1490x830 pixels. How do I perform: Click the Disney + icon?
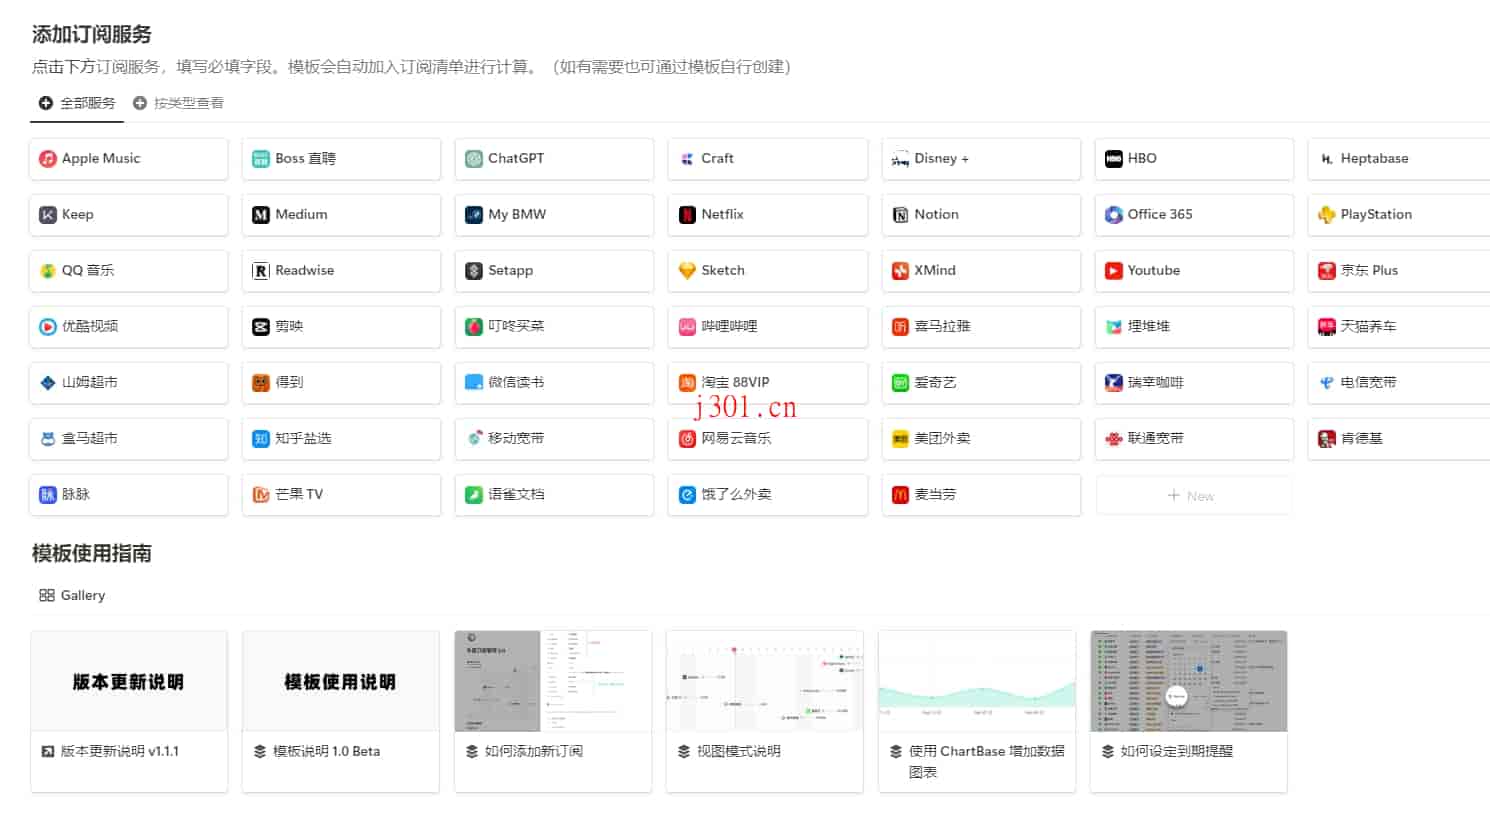tap(900, 159)
